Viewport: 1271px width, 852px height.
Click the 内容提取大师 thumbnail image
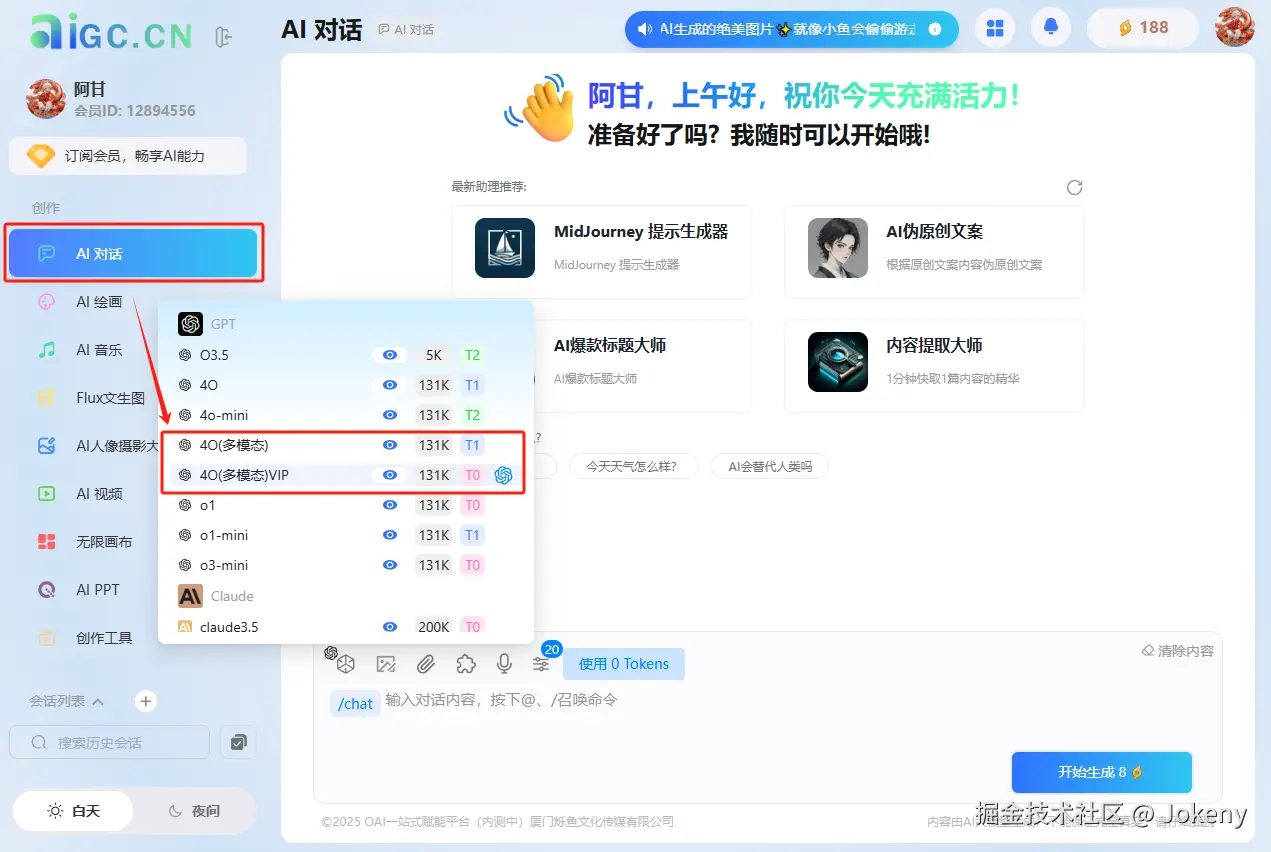coord(838,361)
